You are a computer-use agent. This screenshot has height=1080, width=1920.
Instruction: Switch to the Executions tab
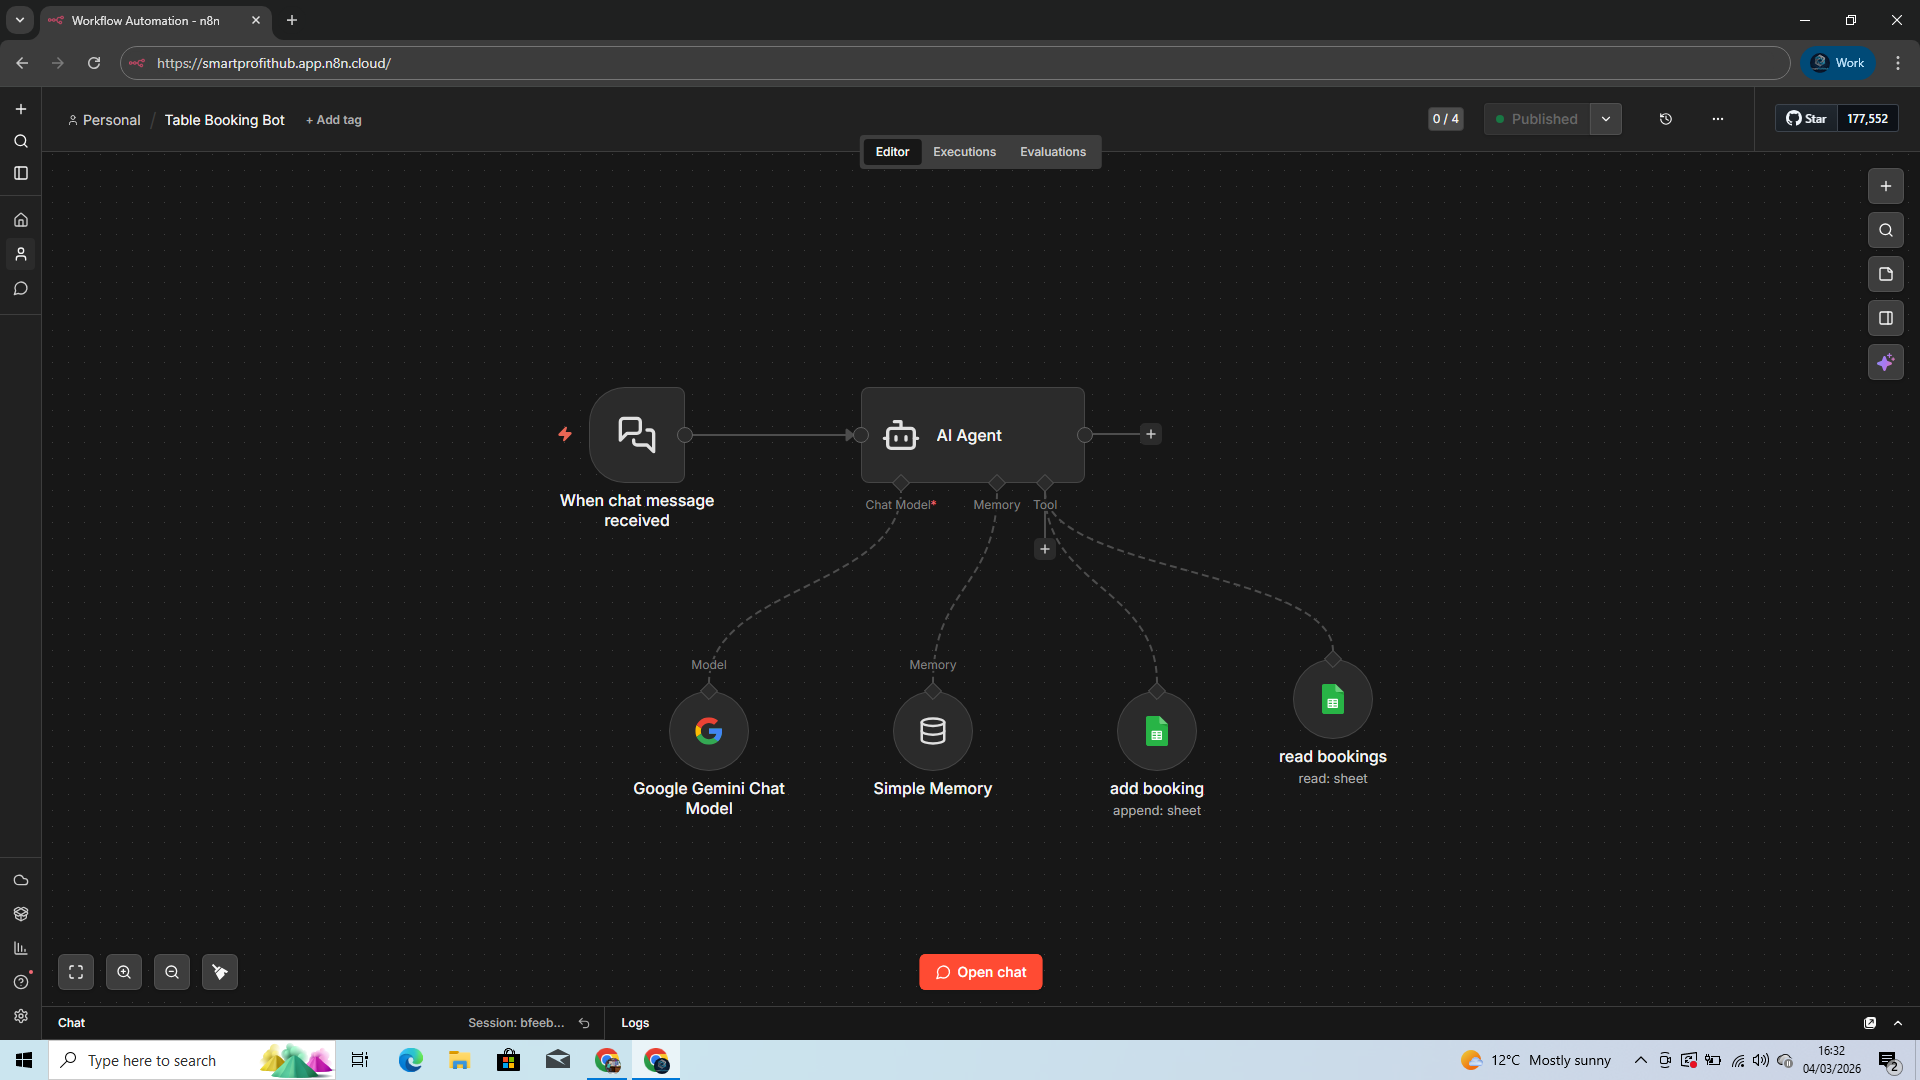(964, 152)
